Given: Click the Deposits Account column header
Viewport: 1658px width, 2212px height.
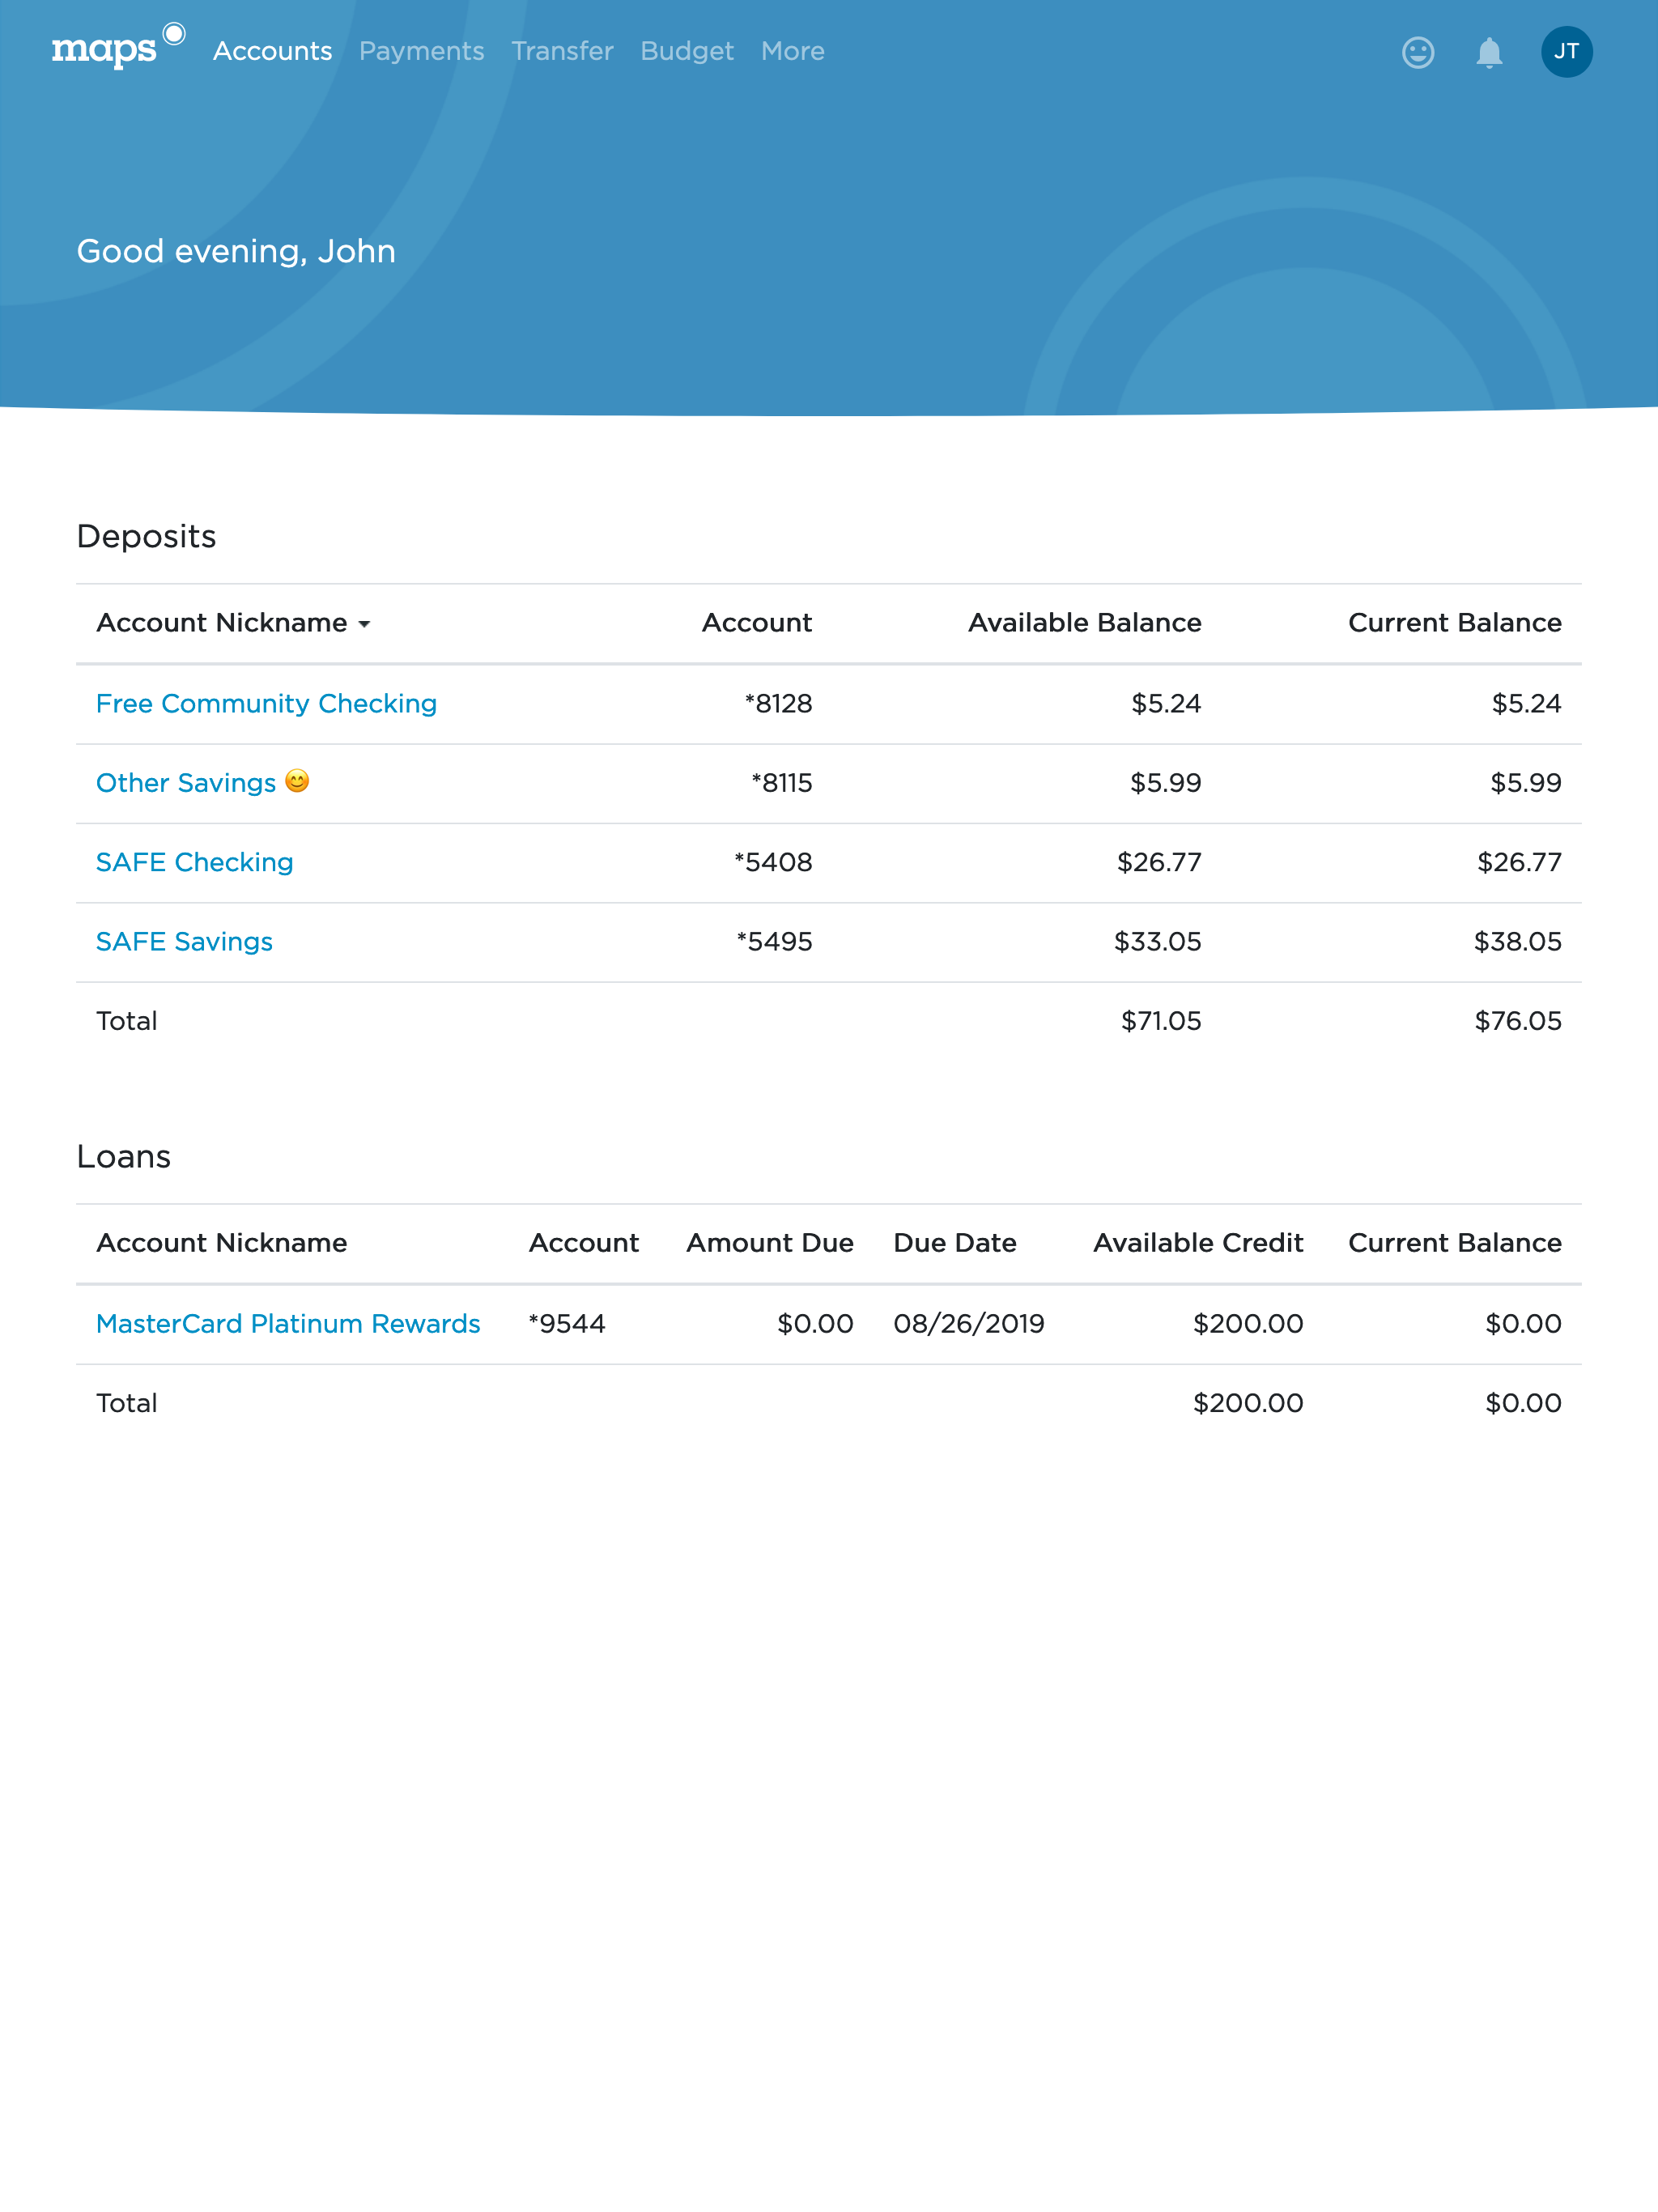Looking at the screenshot, I should tap(757, 622).
